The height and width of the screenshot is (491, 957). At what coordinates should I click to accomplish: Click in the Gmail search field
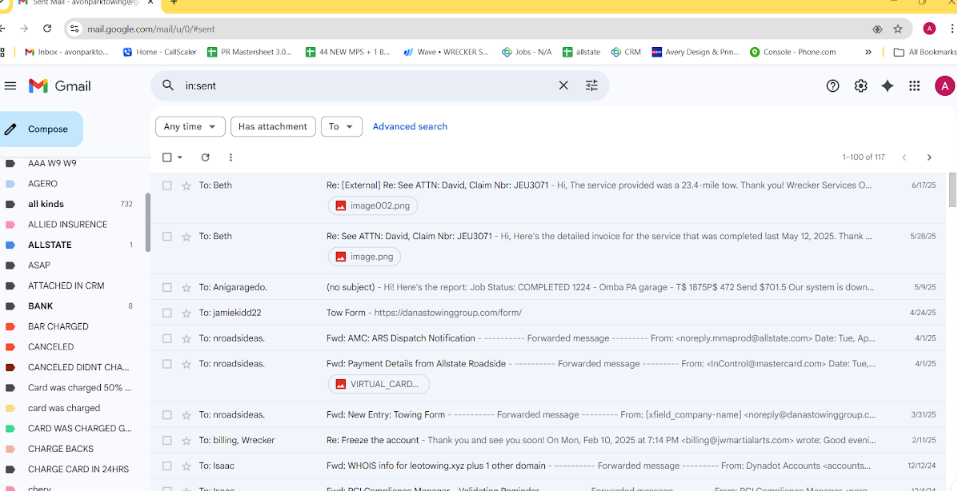pyautogui.click(x=360, y=86)
